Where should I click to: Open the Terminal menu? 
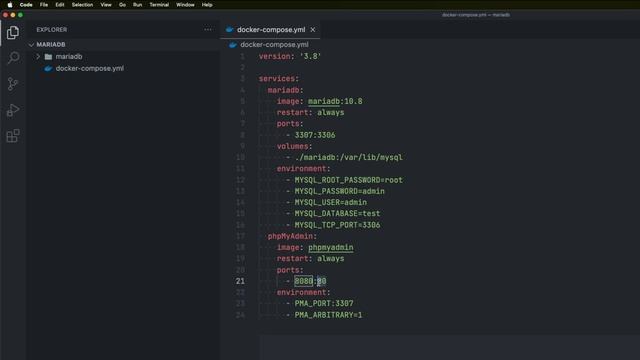click(159, 5)
